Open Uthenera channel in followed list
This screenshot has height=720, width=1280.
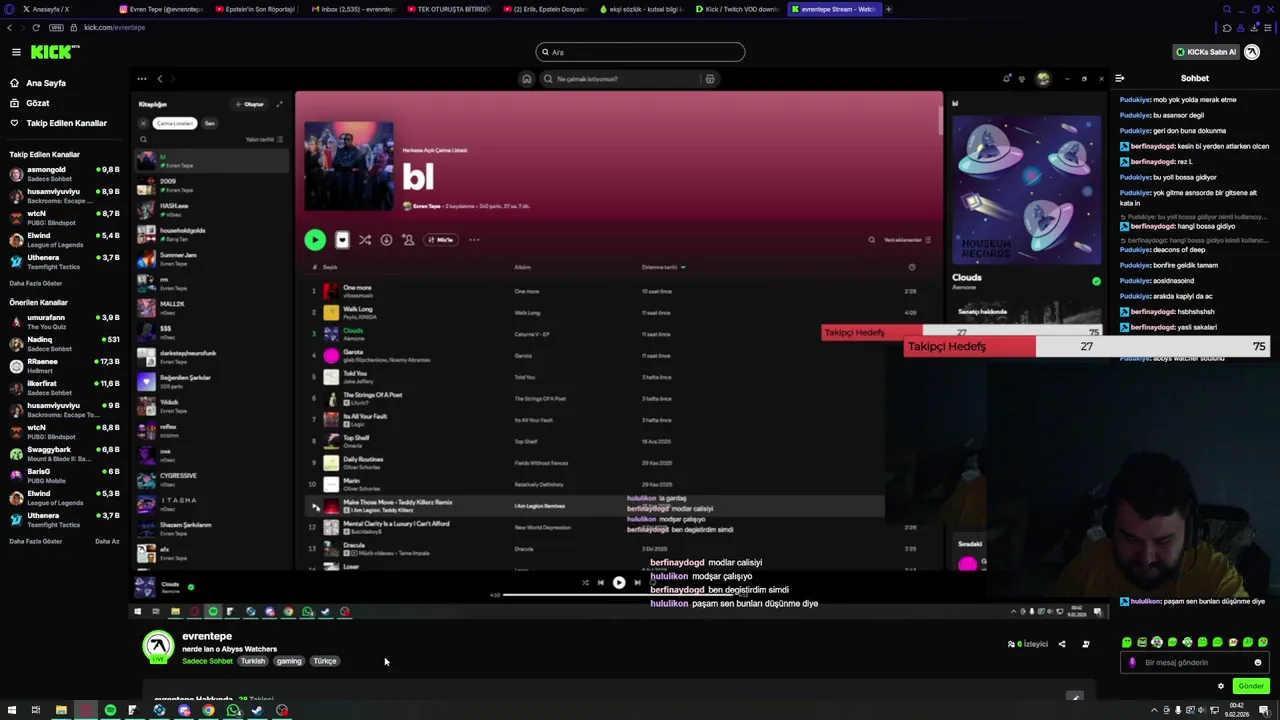point(64,262)
